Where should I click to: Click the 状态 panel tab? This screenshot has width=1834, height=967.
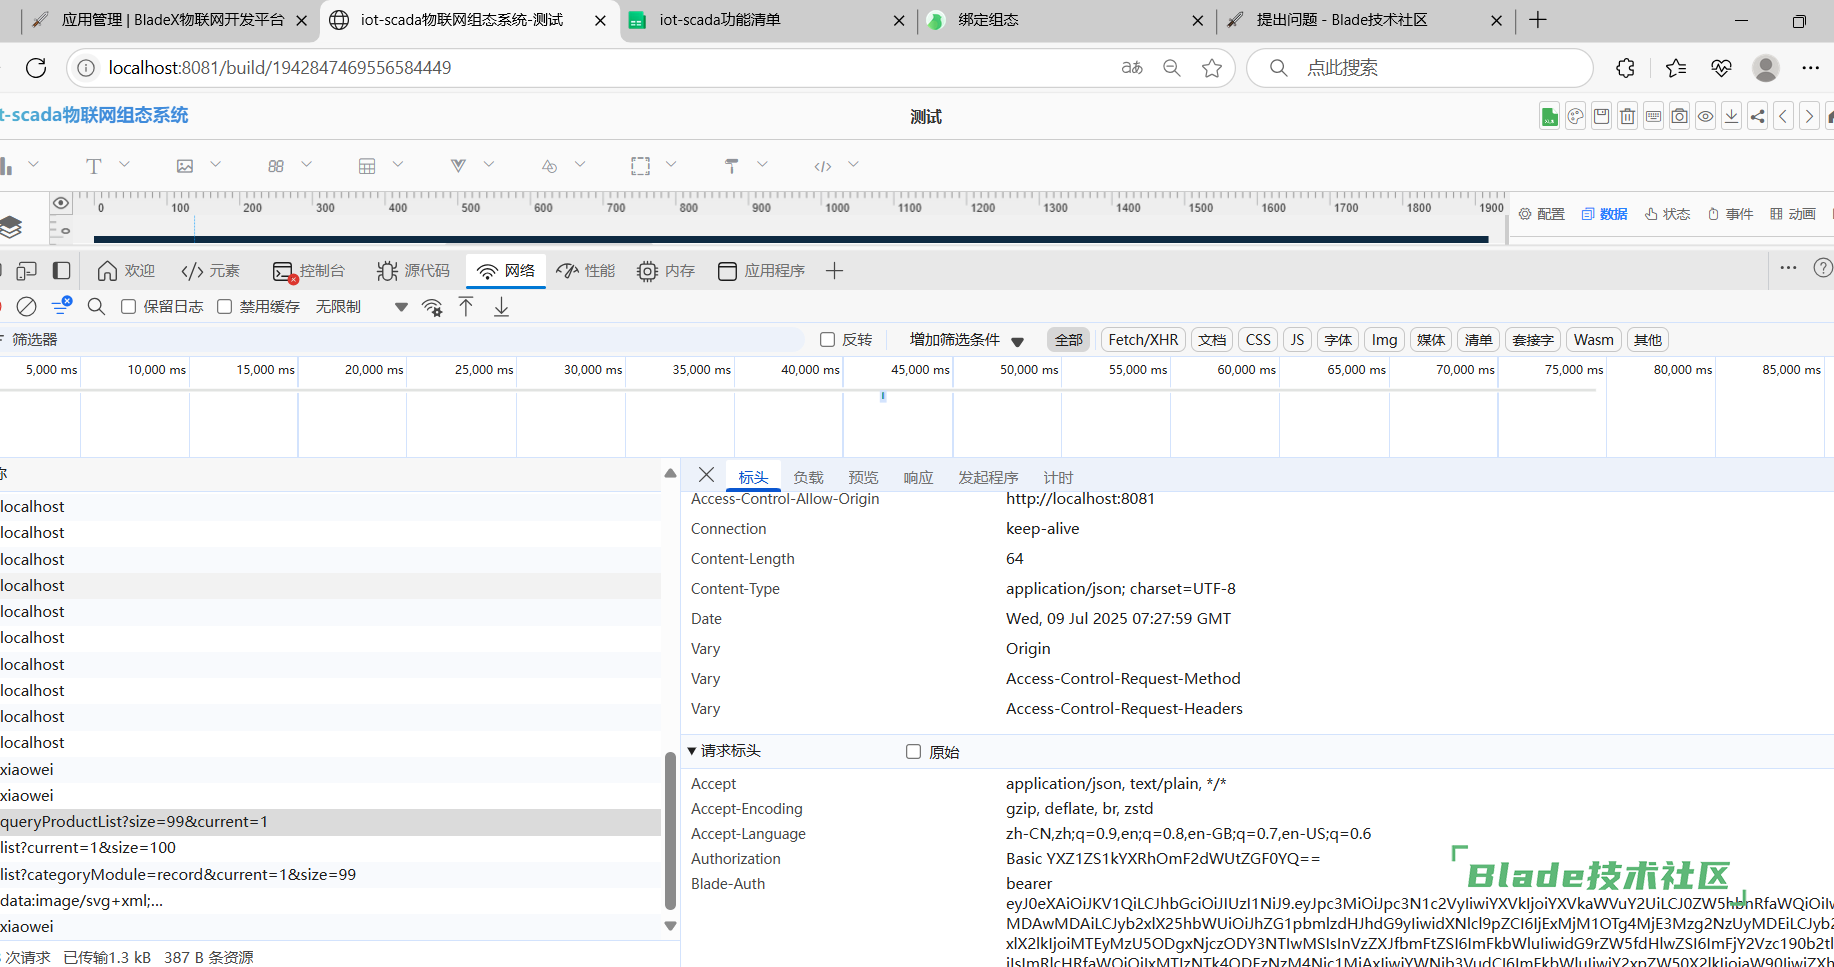(x=1667, y=214)
